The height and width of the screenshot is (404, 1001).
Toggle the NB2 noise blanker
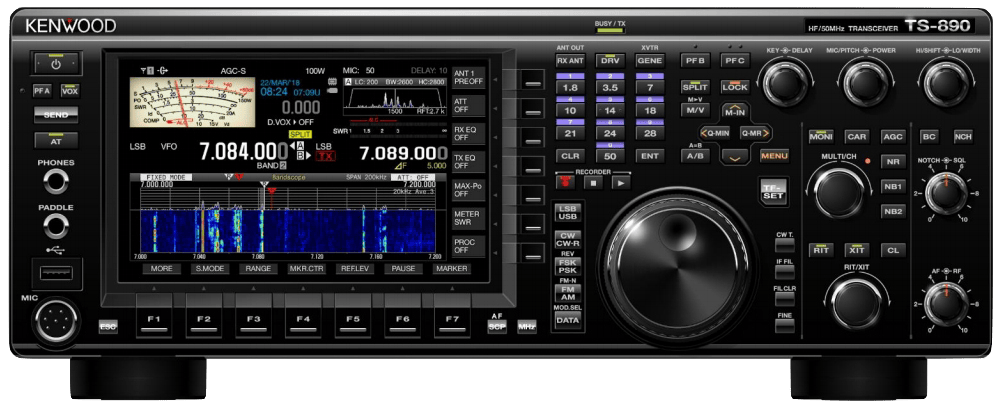tap(892, 211)
